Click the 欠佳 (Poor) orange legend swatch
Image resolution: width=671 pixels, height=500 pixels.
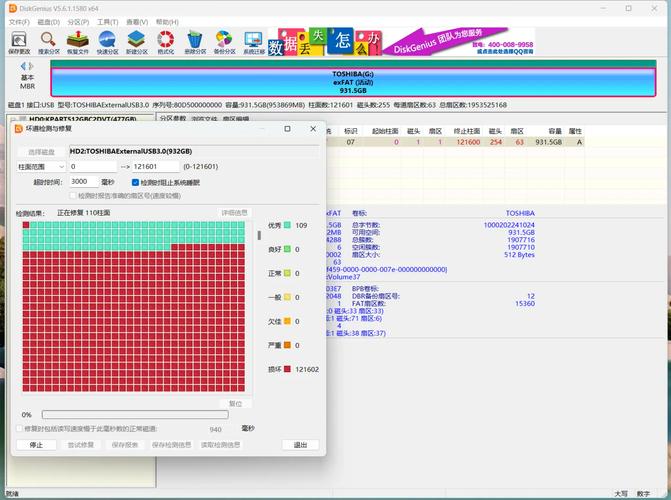(287, 321)
